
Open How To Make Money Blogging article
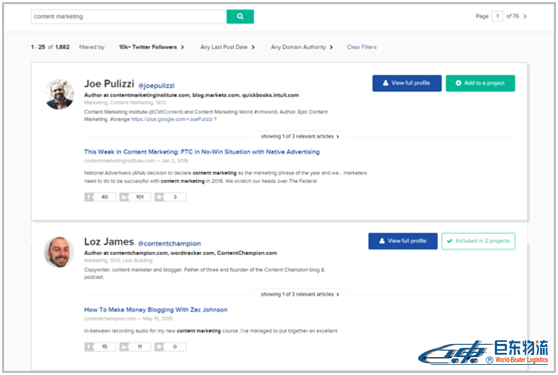(156, 310)
